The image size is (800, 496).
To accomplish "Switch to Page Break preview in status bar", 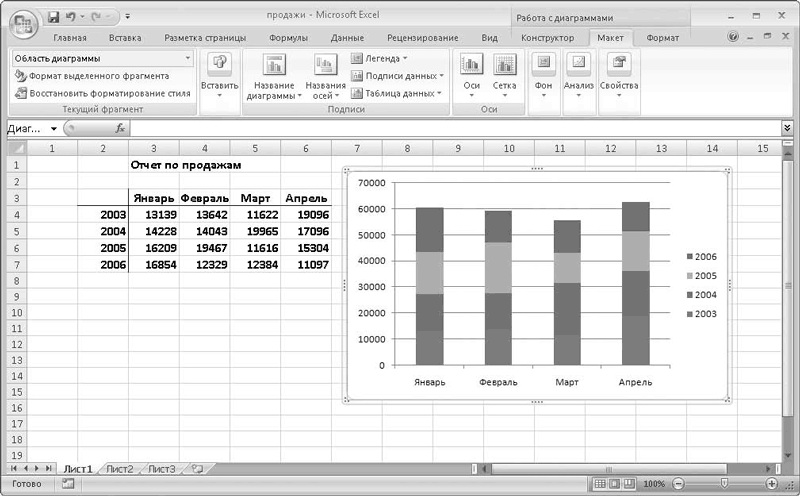I will tap(629, 483).
